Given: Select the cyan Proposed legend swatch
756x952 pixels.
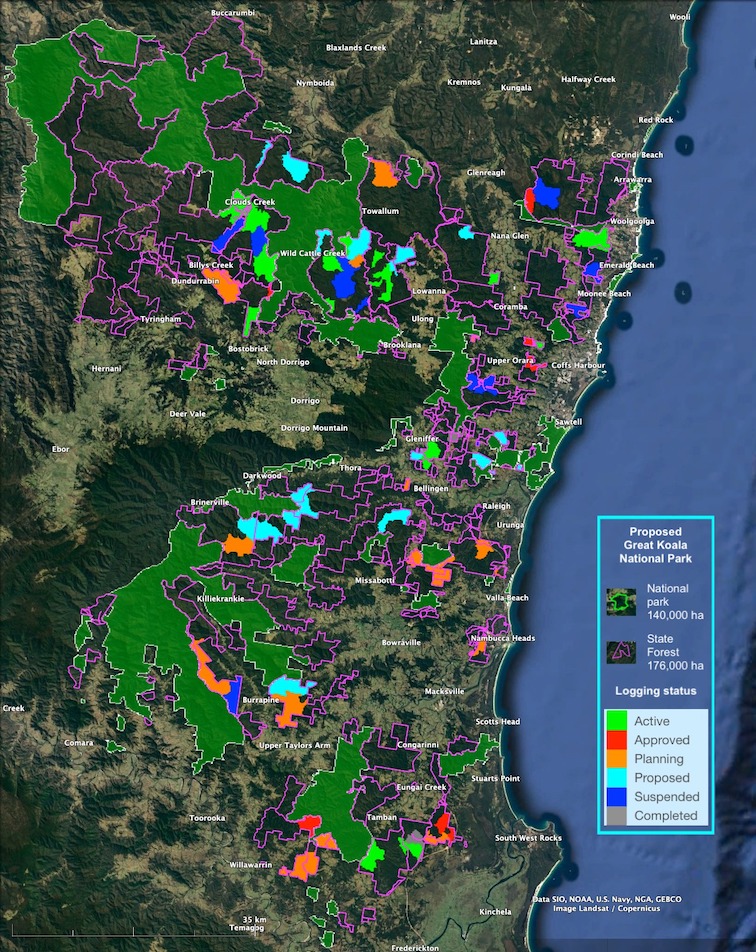Looking at the screenshot, I should coord(616,777).
